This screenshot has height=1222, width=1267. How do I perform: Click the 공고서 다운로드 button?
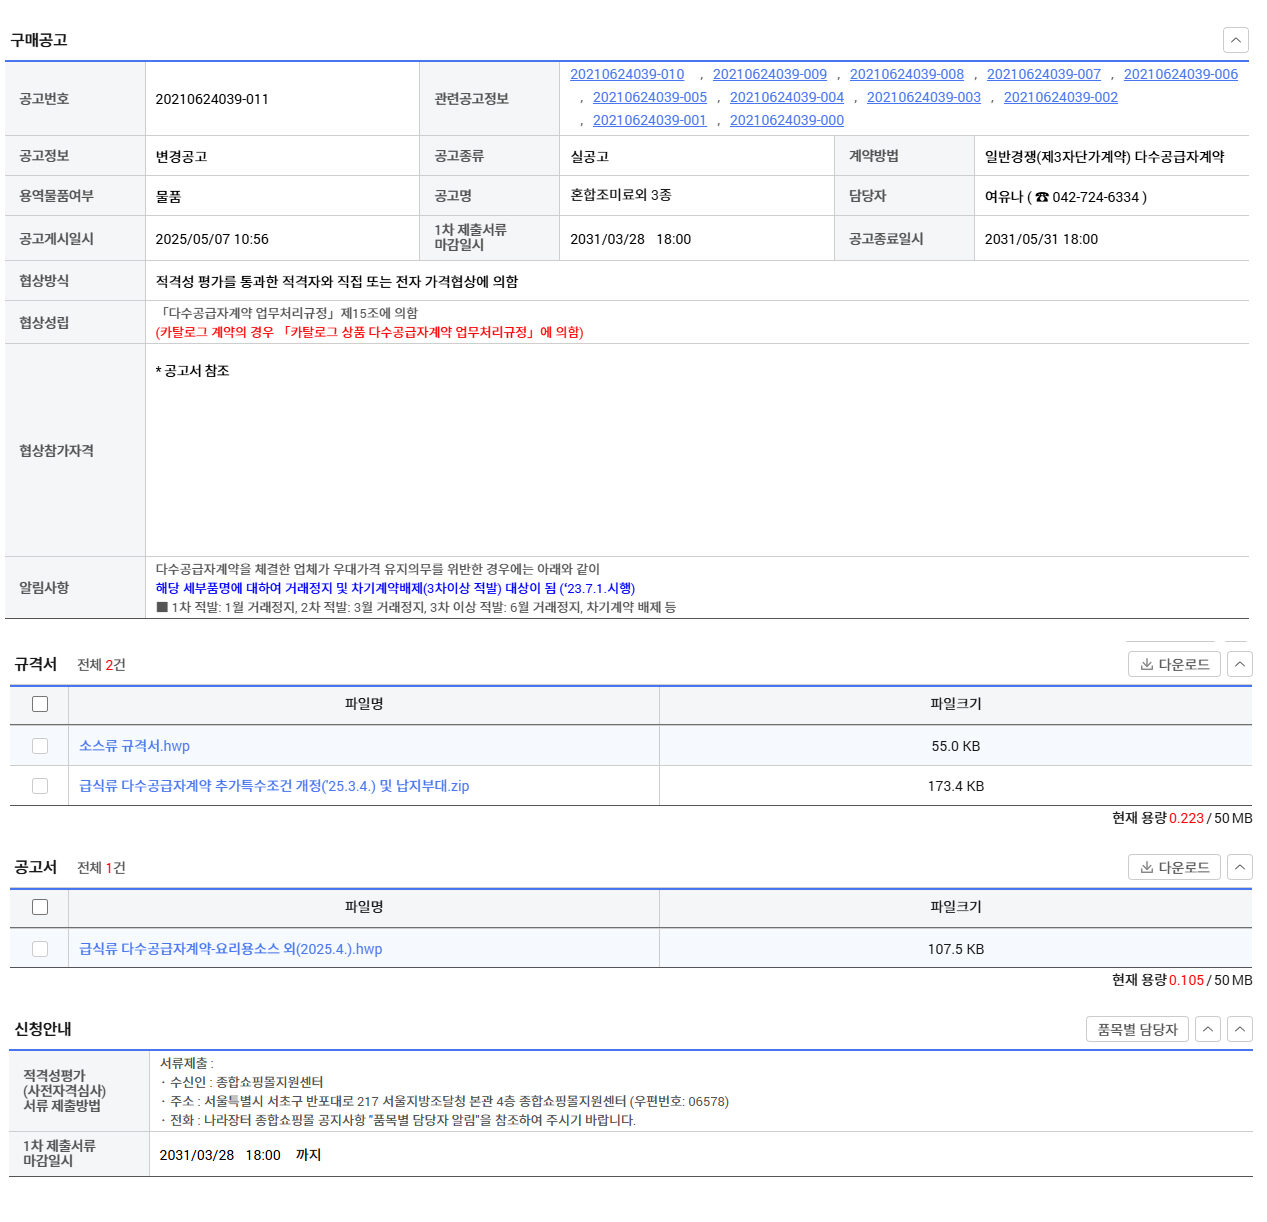pos(1174,867)
